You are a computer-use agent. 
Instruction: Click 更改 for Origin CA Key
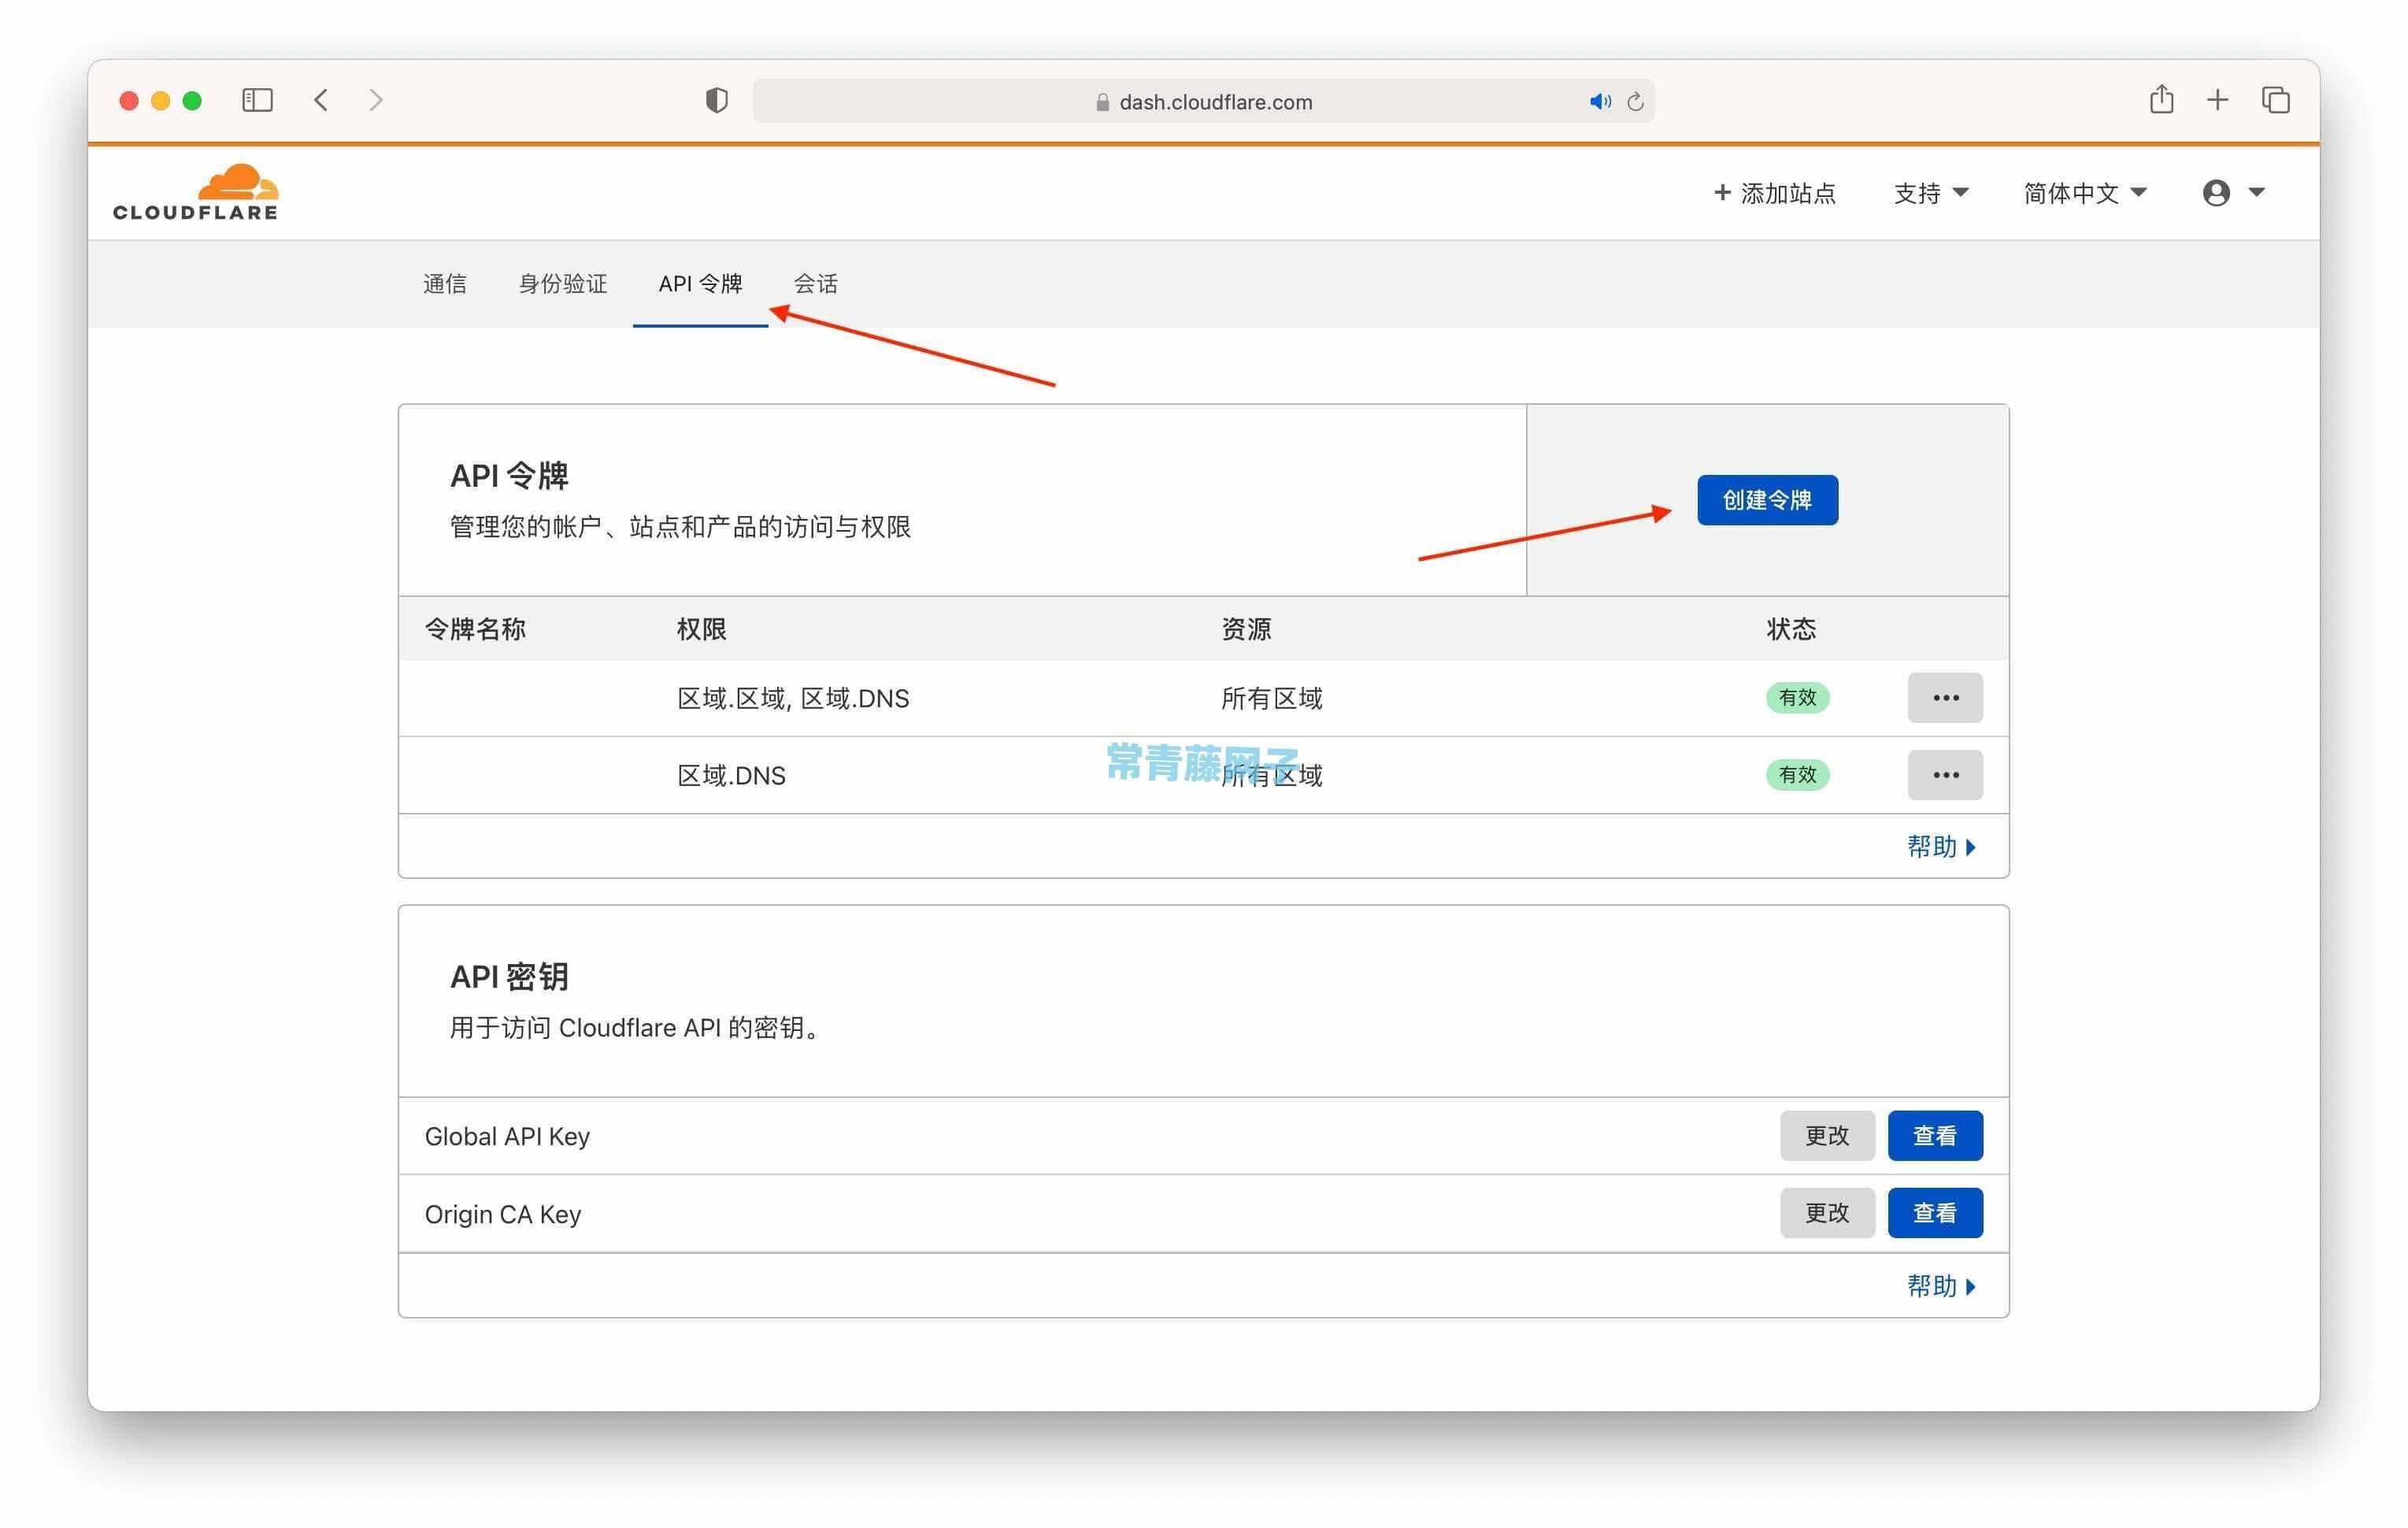coord(1827,1213)
